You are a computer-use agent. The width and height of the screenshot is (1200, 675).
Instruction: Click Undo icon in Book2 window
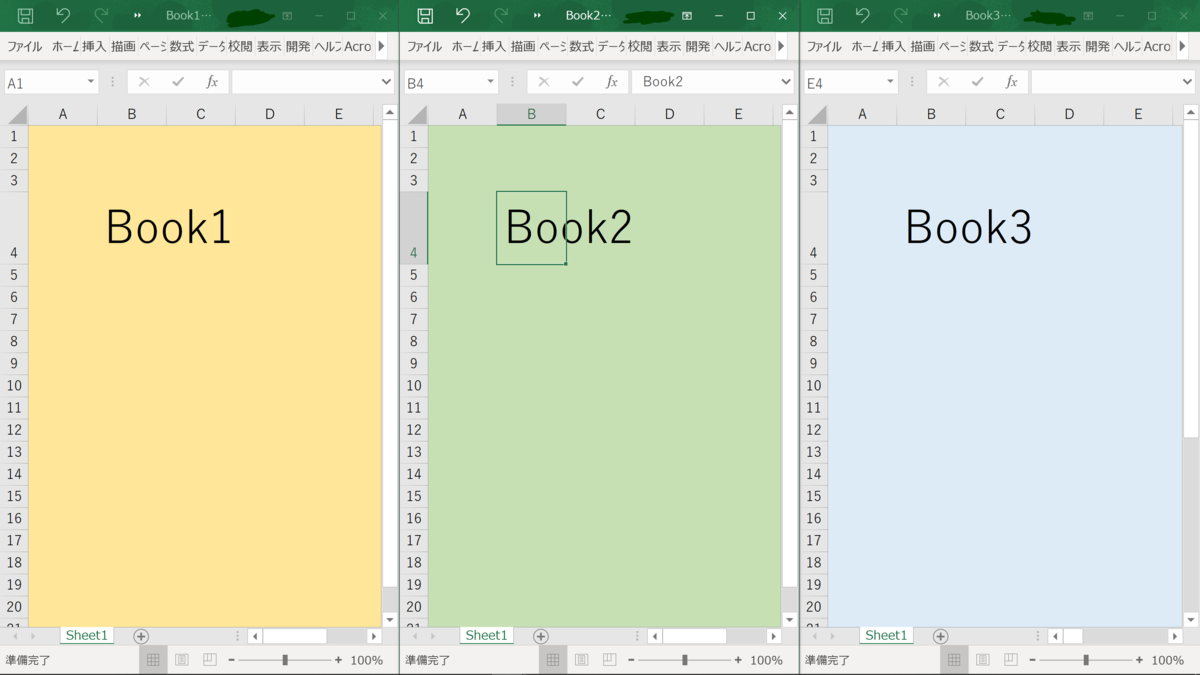coord(463,15)
